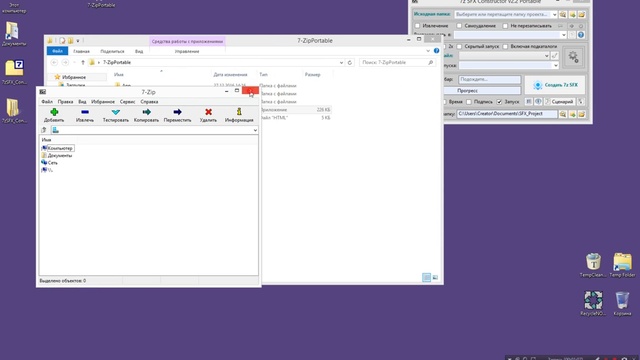Open the Explorer address bar history dropdown
The width and height of the screenshot is (640, 360).
[x=341, y=62]
